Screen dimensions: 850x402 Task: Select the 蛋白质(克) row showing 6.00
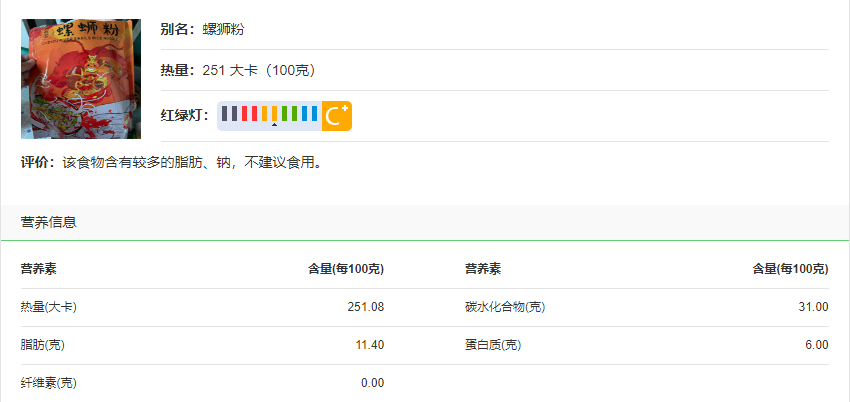[647, 345]
